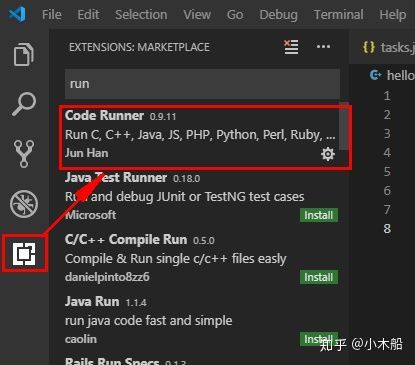415x365 pixels.
Task: Click the extensions list scrollbar thumb
Action: (344, 126)
